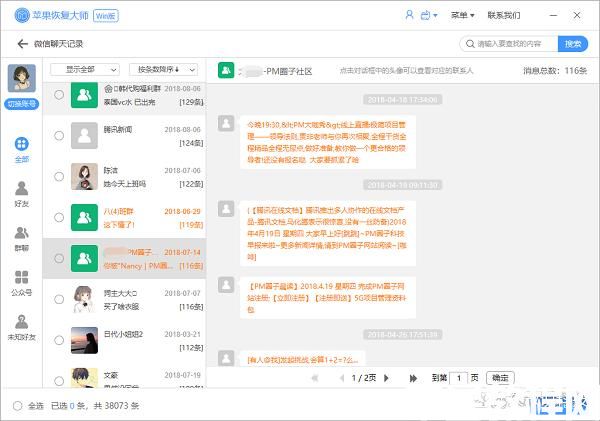Click the blue 搜索 button

pyautogui.click(x=573, y=44)
